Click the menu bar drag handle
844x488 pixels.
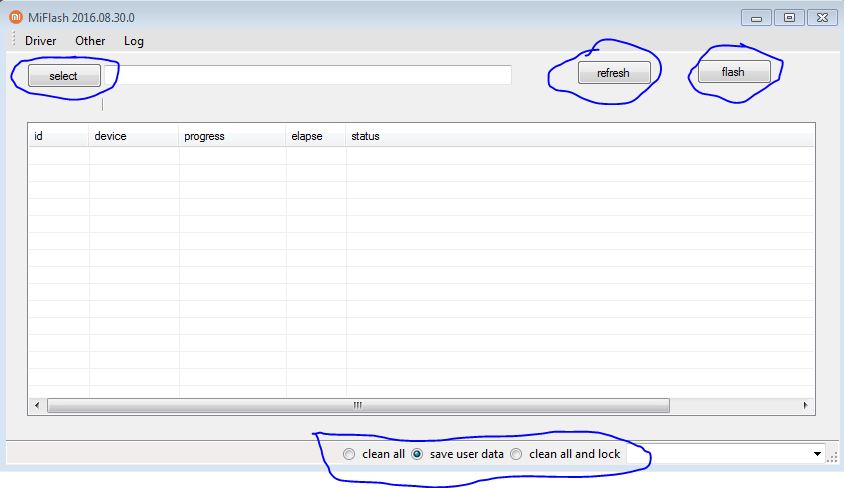(x=13, y=39)
